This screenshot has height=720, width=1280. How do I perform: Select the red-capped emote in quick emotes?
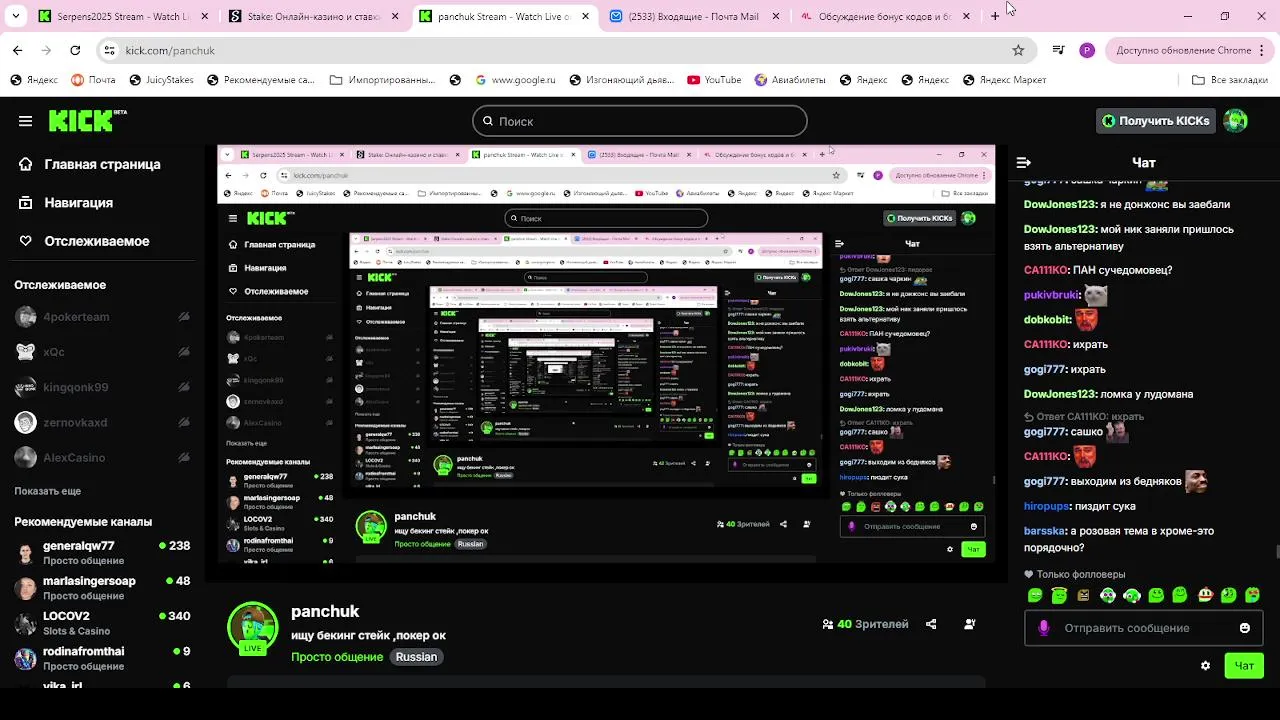(1205, 595)
